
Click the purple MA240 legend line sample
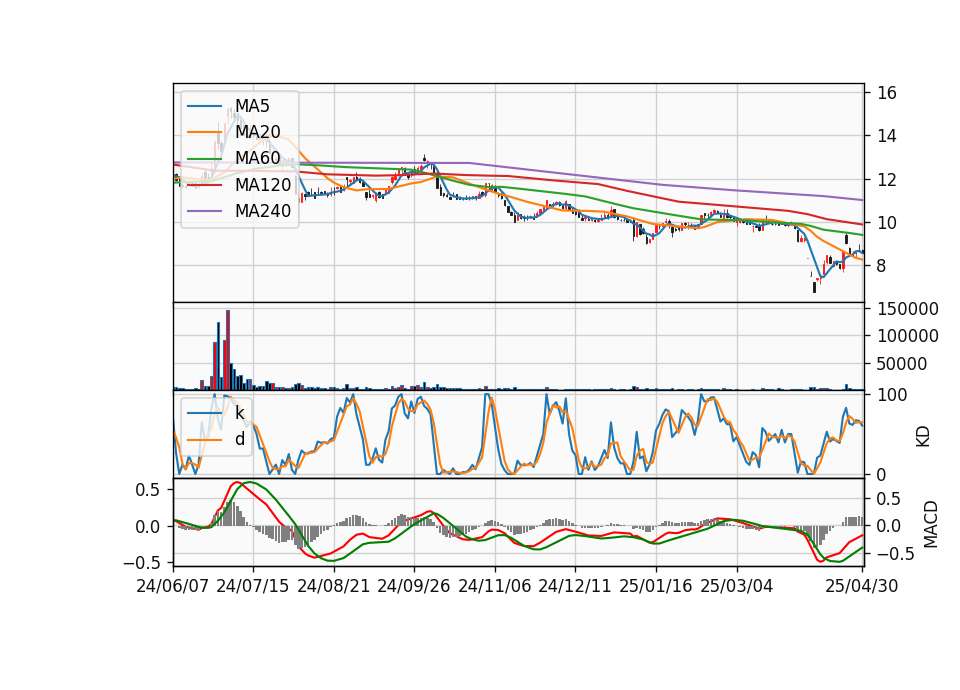pos(204,211)
